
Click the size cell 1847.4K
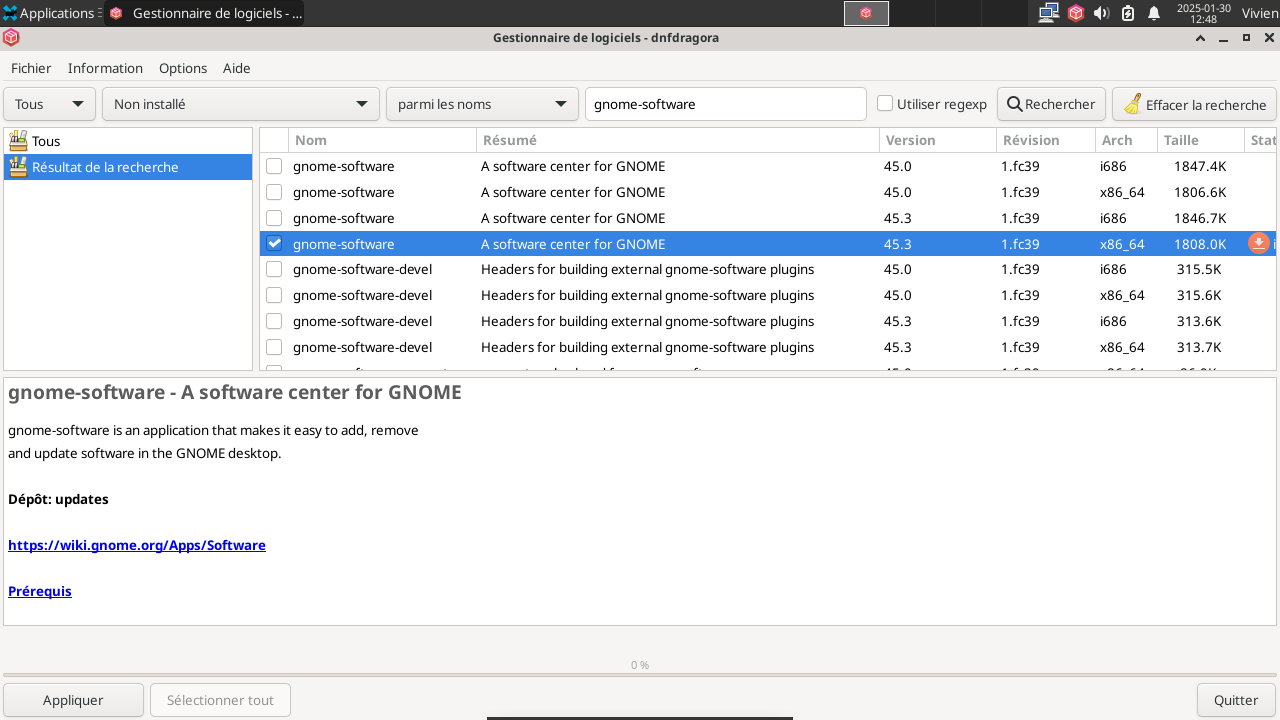[1200, 166]
